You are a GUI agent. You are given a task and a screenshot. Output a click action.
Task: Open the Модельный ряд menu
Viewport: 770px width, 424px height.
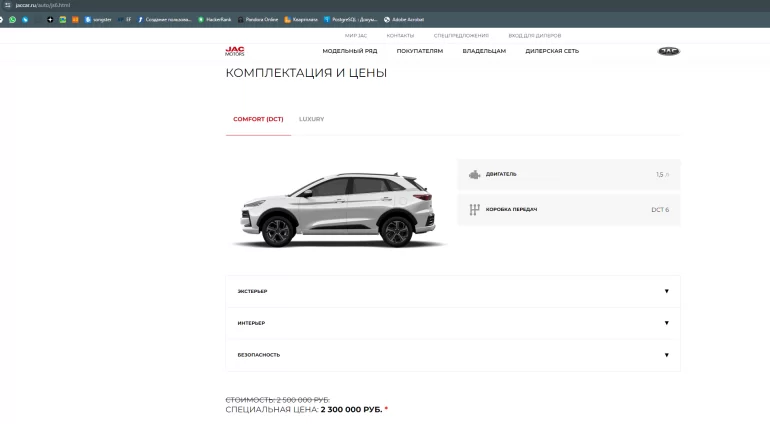(x=348, y=51)
